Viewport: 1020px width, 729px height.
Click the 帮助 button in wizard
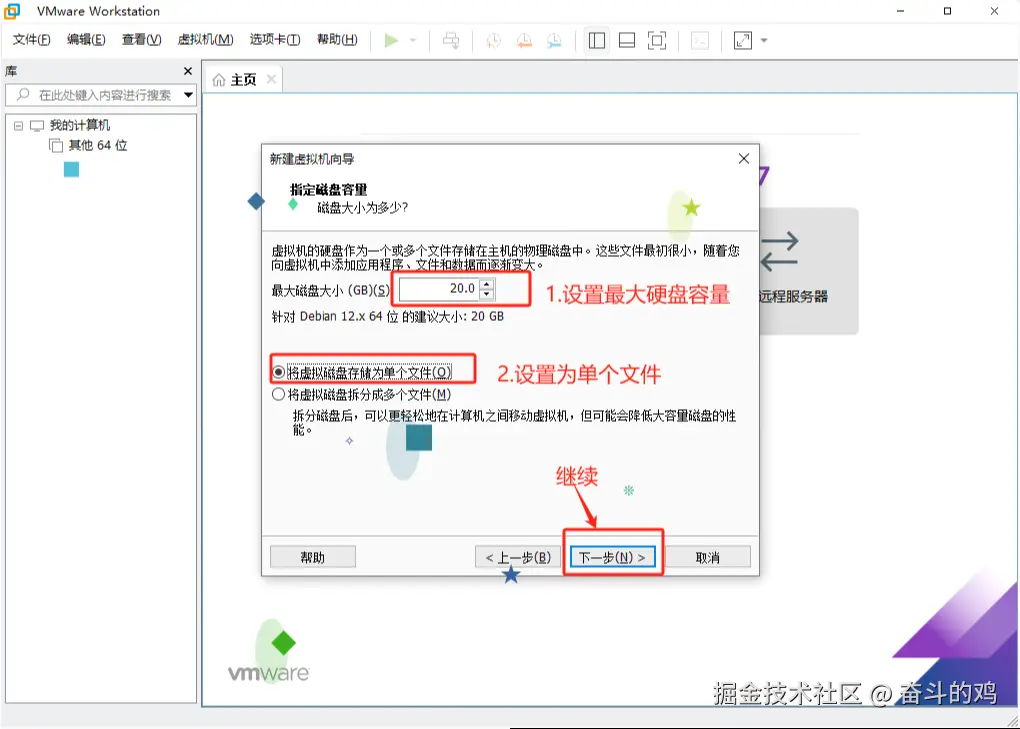click(x=313, y=557)
